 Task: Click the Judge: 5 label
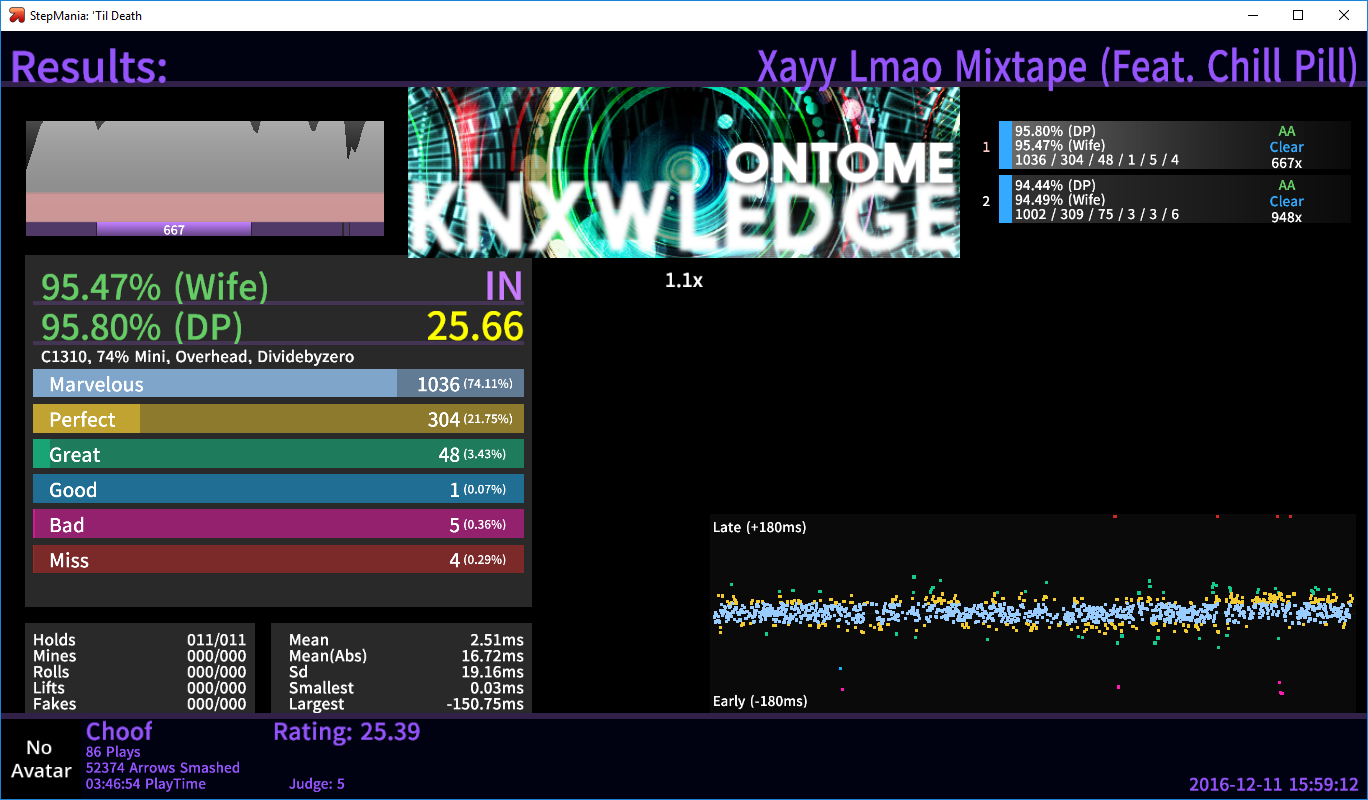click(316, 784)
